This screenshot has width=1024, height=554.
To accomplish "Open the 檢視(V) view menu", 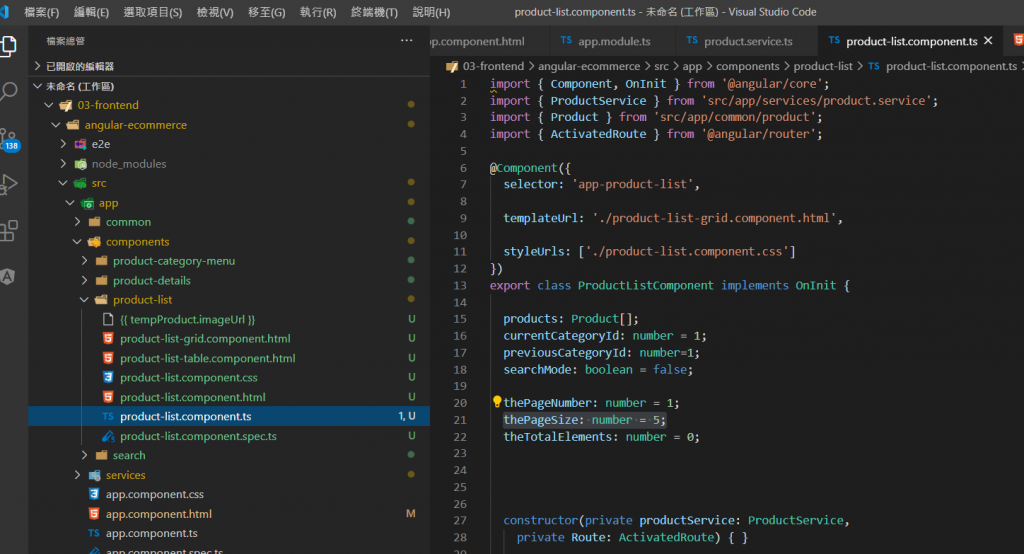I will pyautogui.click(x=215, y=12).
